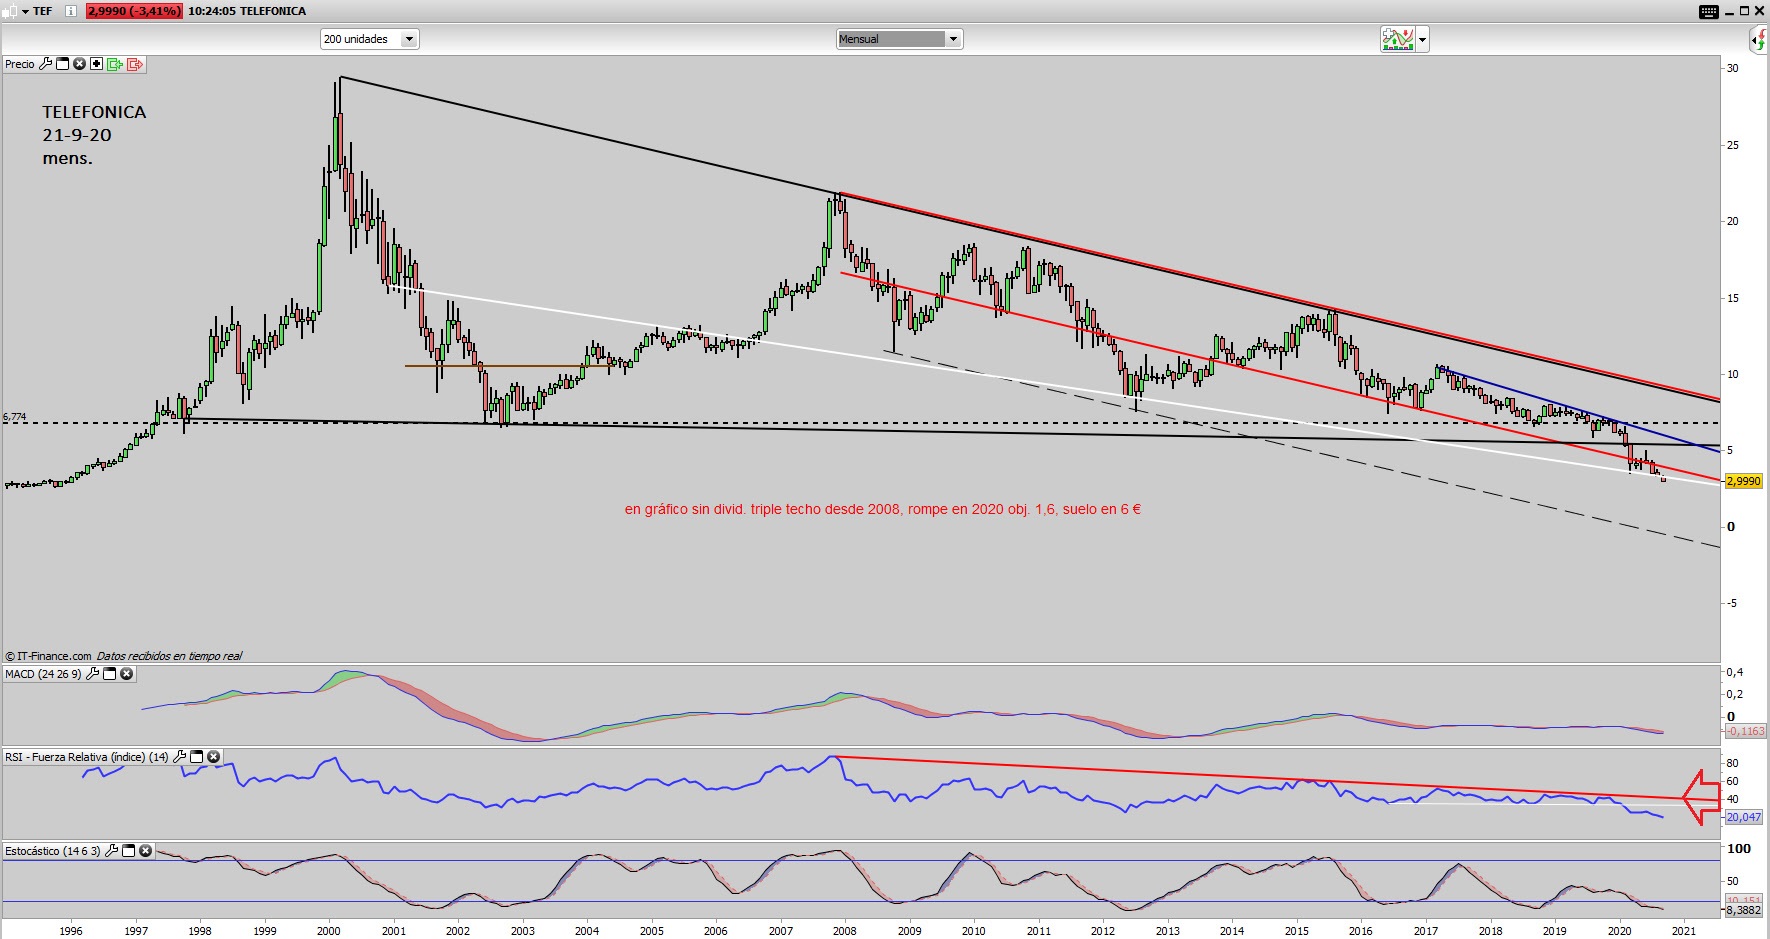Click the green export arrow in Precio panel
Viewport: 1770px width, 939px height.
tap(115, 64)
